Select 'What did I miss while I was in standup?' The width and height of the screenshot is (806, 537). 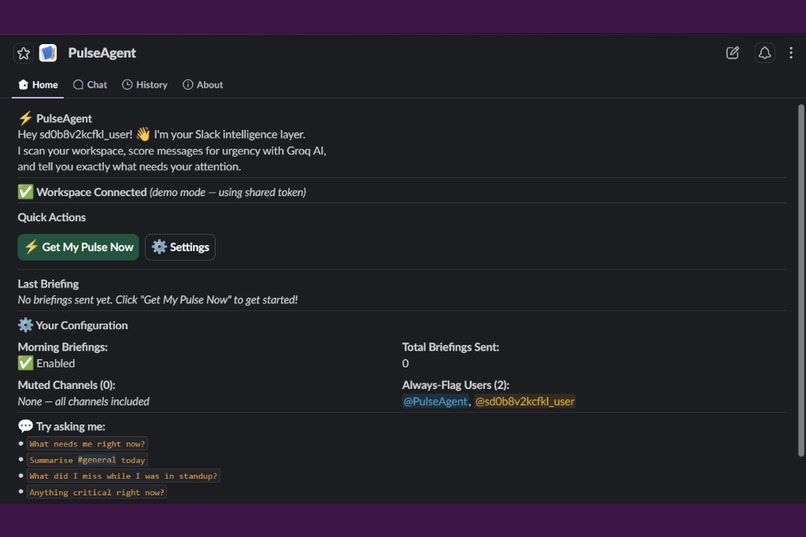point(123,476)
